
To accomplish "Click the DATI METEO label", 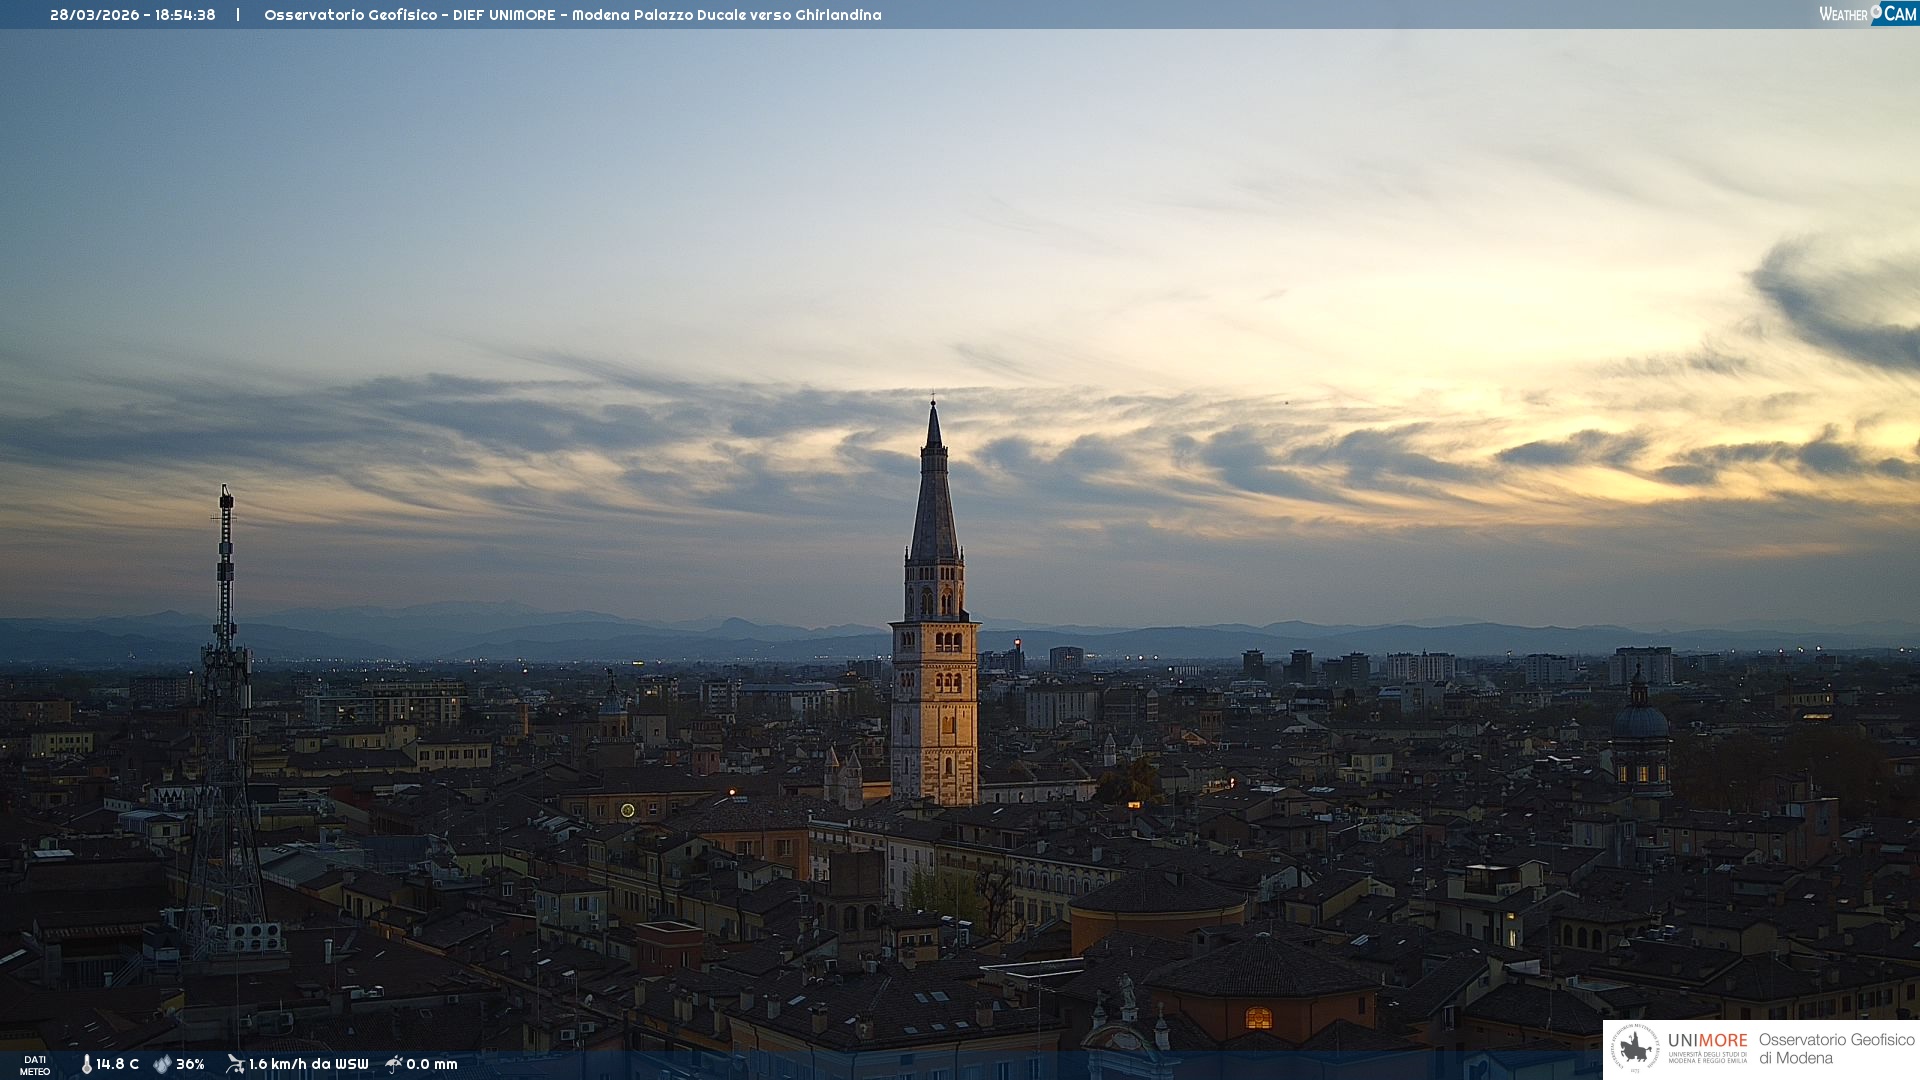I will pos(35,1065).
